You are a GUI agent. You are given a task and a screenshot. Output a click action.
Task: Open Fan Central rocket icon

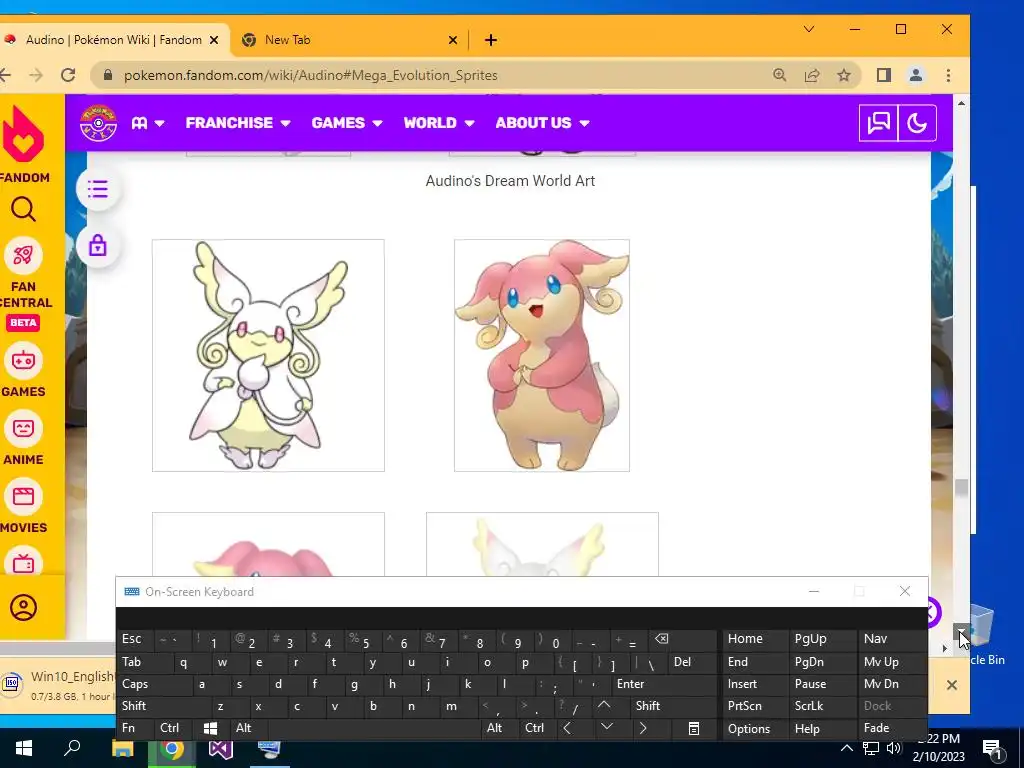24,255
